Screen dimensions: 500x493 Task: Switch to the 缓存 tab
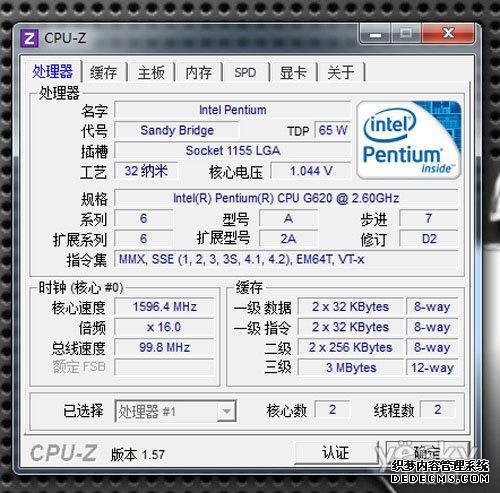(104, 72)
